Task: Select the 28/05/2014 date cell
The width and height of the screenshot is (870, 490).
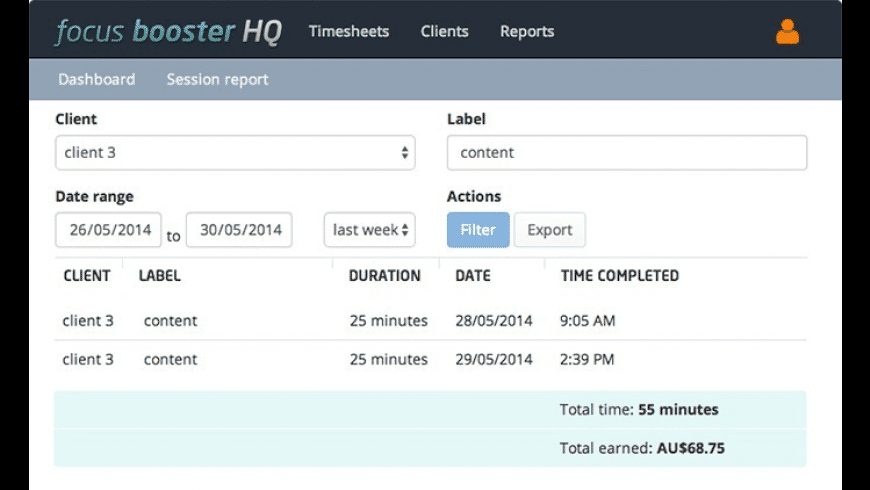Action: 494,321
